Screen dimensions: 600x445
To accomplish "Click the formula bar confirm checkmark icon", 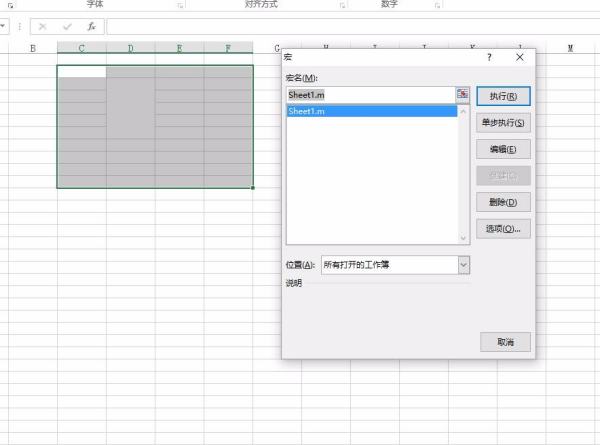I will tap(67, 26).
